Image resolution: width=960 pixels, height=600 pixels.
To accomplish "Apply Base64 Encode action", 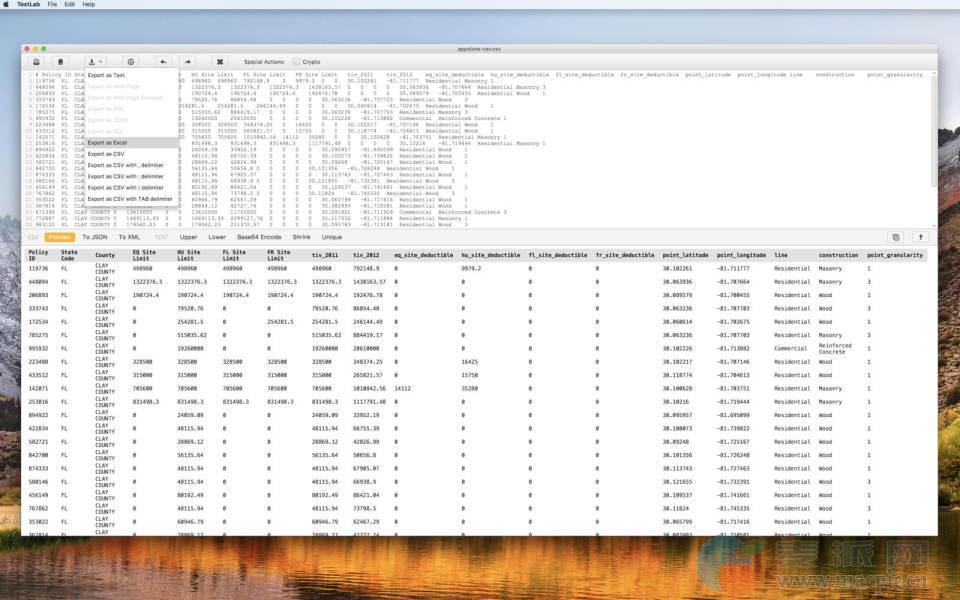I will (x=259, y=237).
